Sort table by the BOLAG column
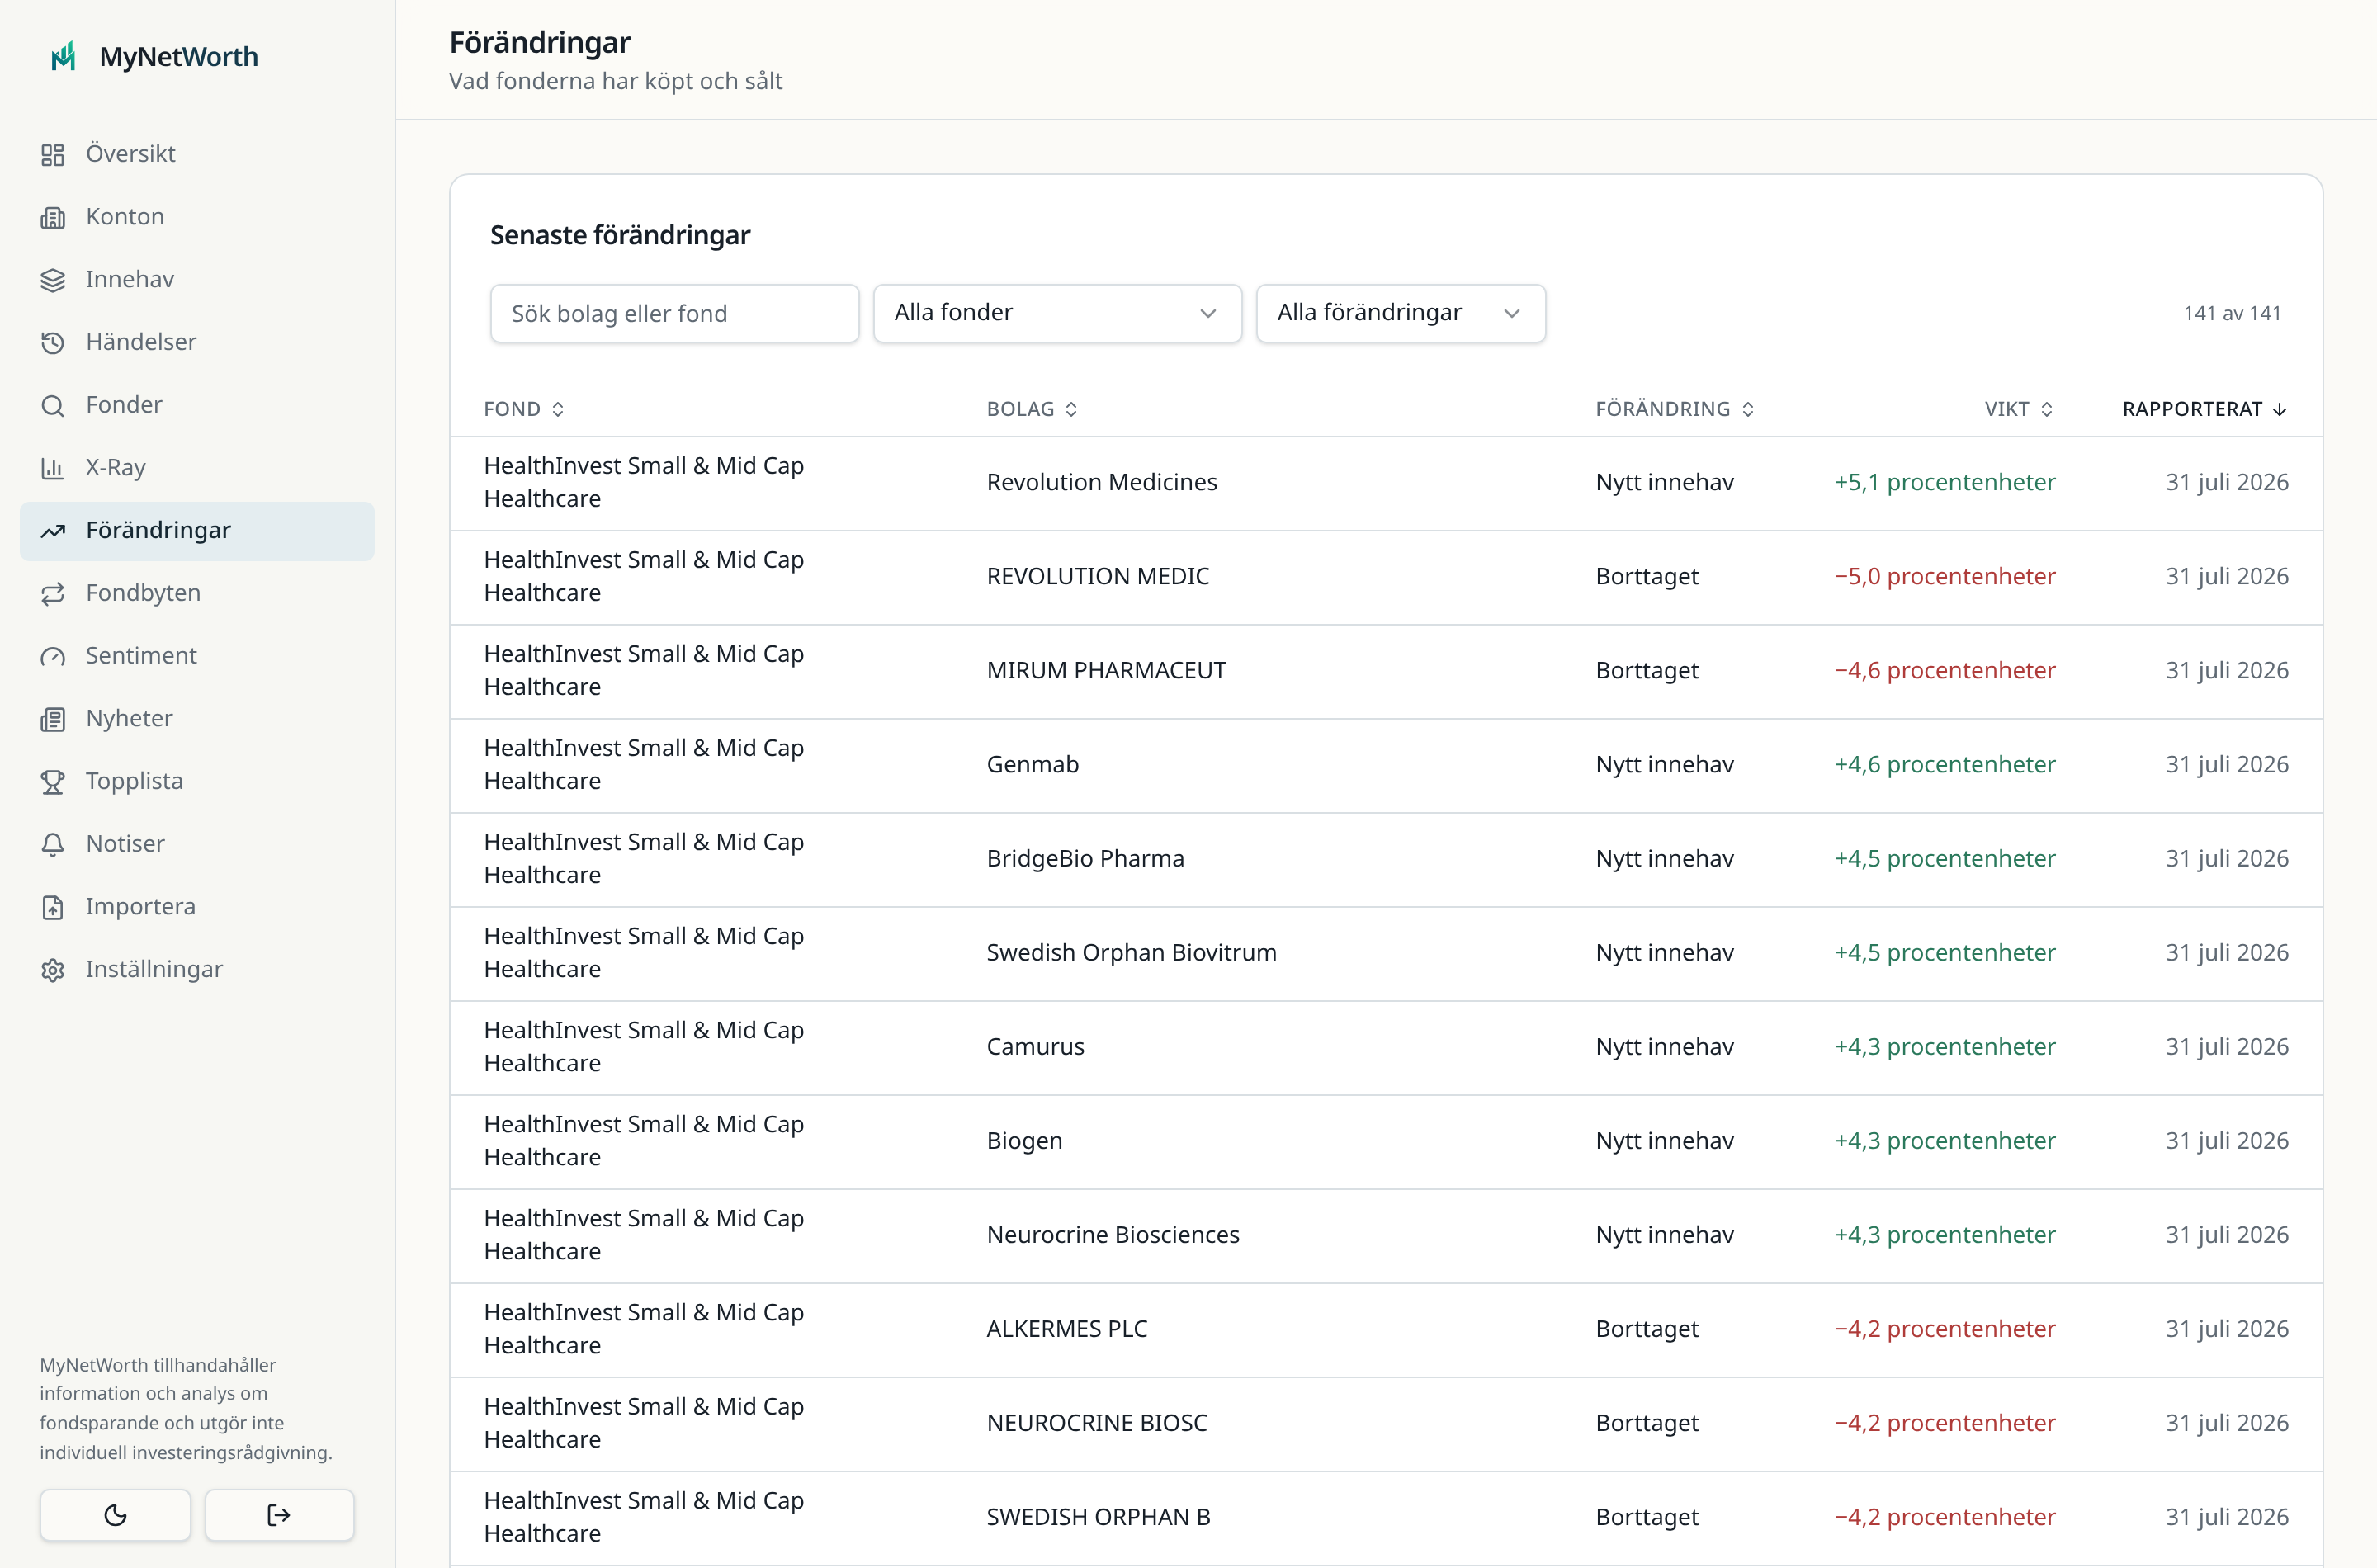The width and height of the screenshot is (2377, 1568). pos(1032,409)
